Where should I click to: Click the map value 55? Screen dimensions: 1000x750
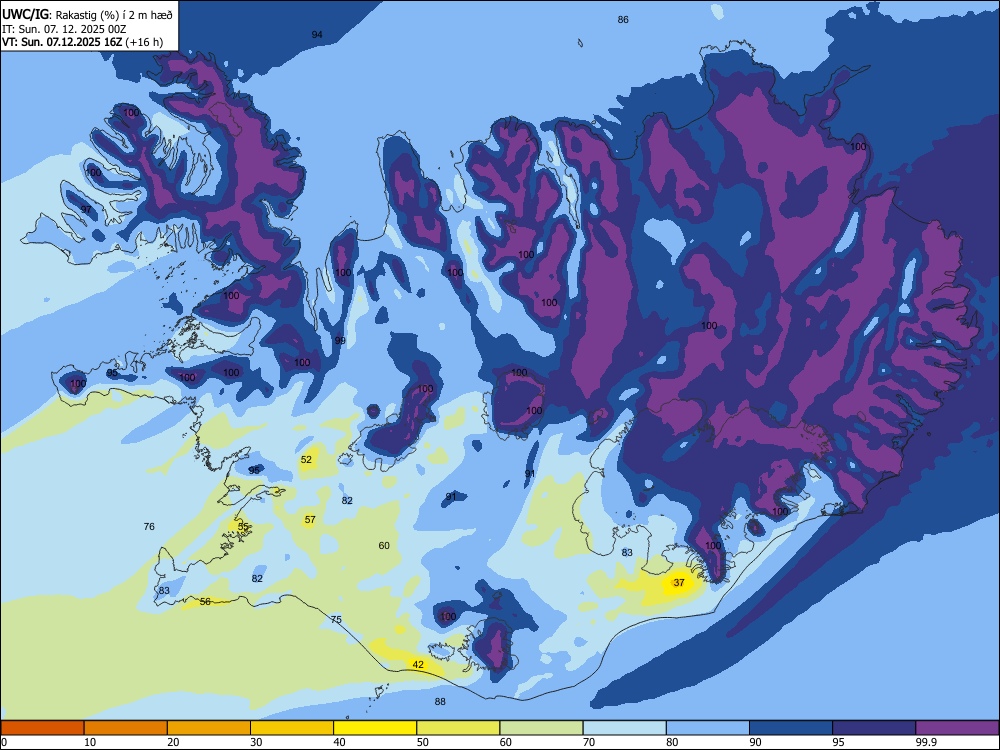tap(243, 527)
